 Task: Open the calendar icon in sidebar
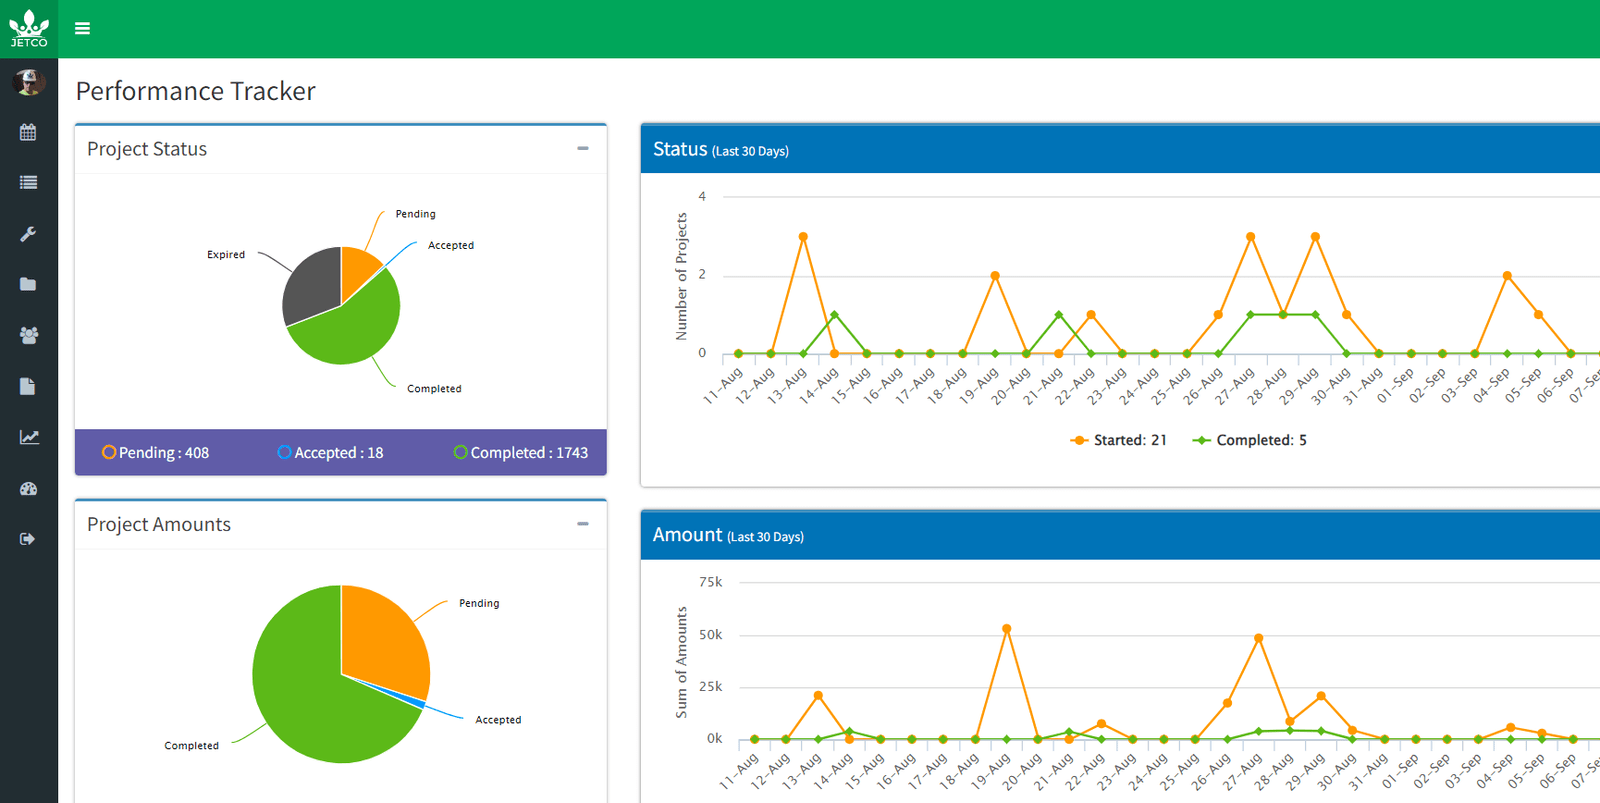pos(28,132)
